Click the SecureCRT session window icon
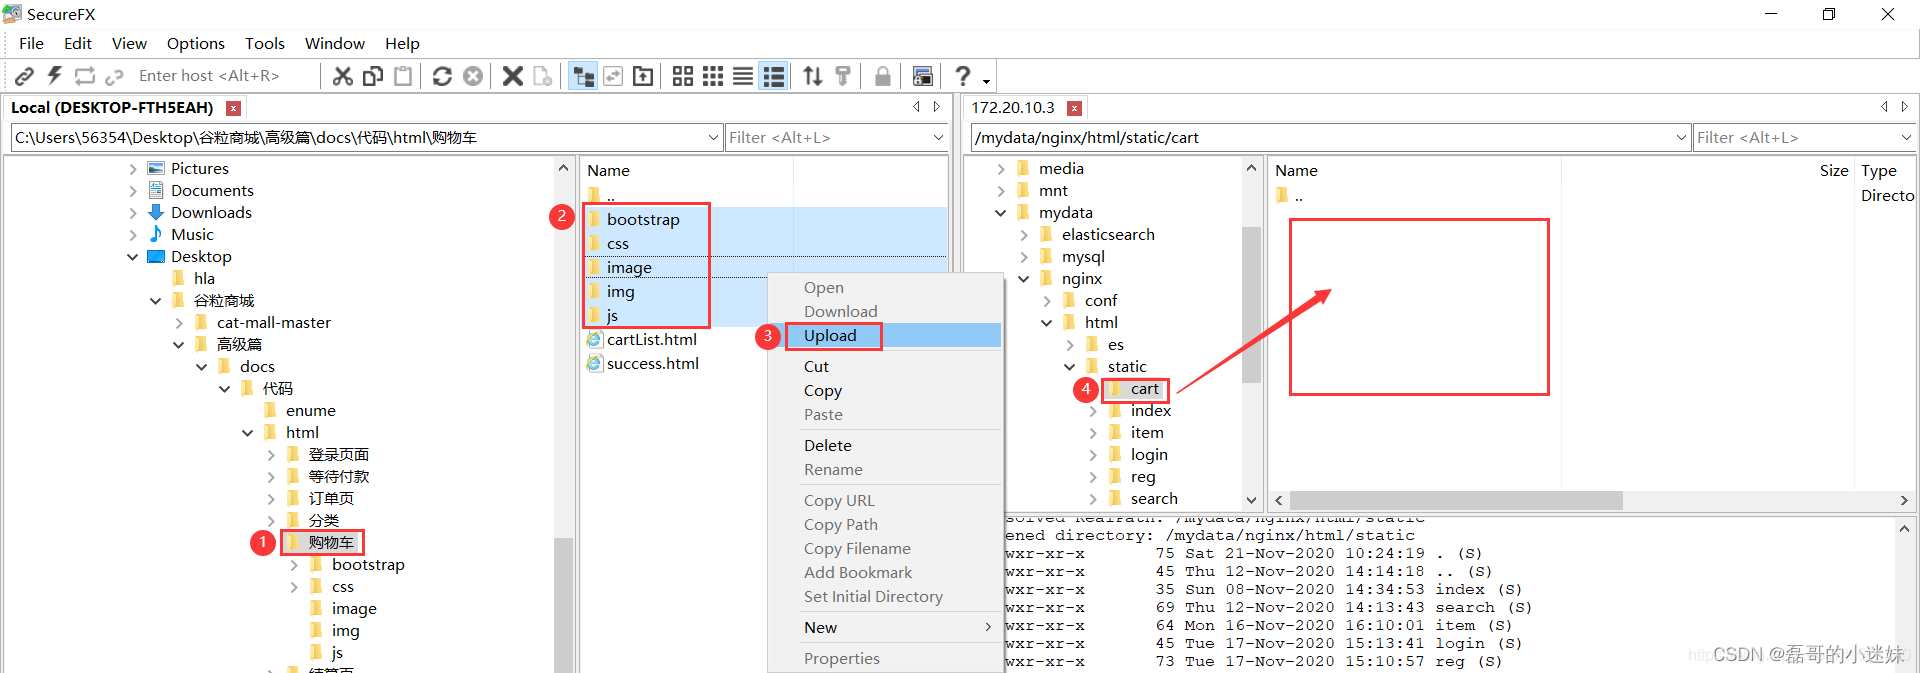The image size is (1920, 673). (x=923, y=76)
